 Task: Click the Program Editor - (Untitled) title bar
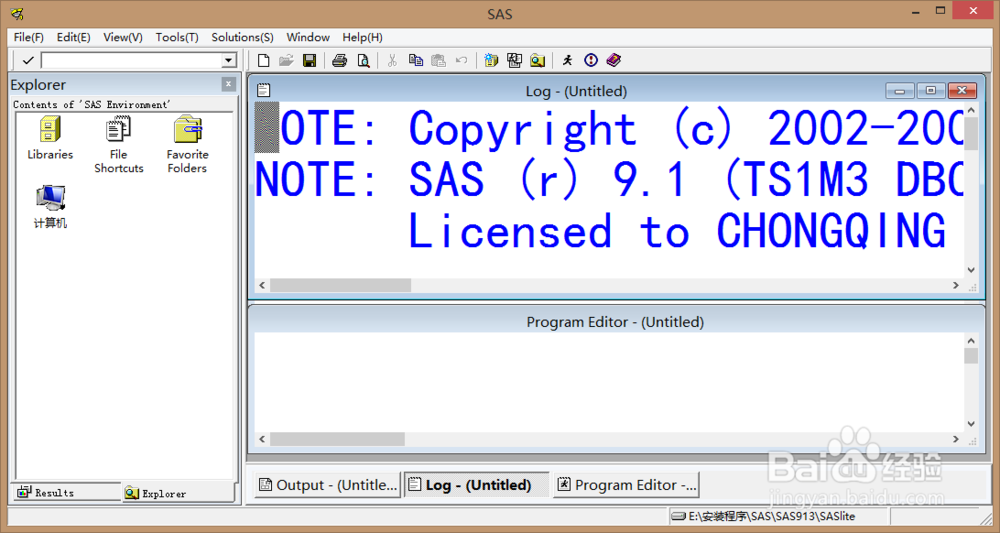(615, 322)
